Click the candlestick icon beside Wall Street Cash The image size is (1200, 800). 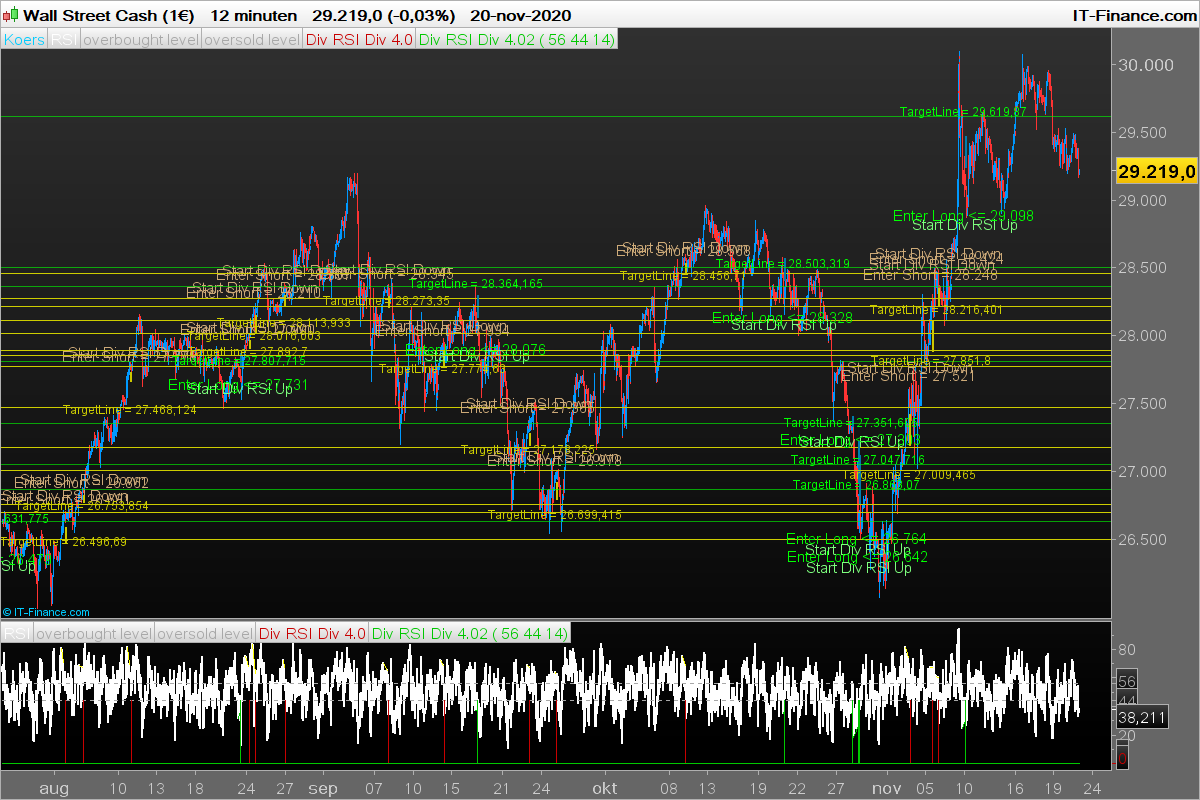pos(10,15)
